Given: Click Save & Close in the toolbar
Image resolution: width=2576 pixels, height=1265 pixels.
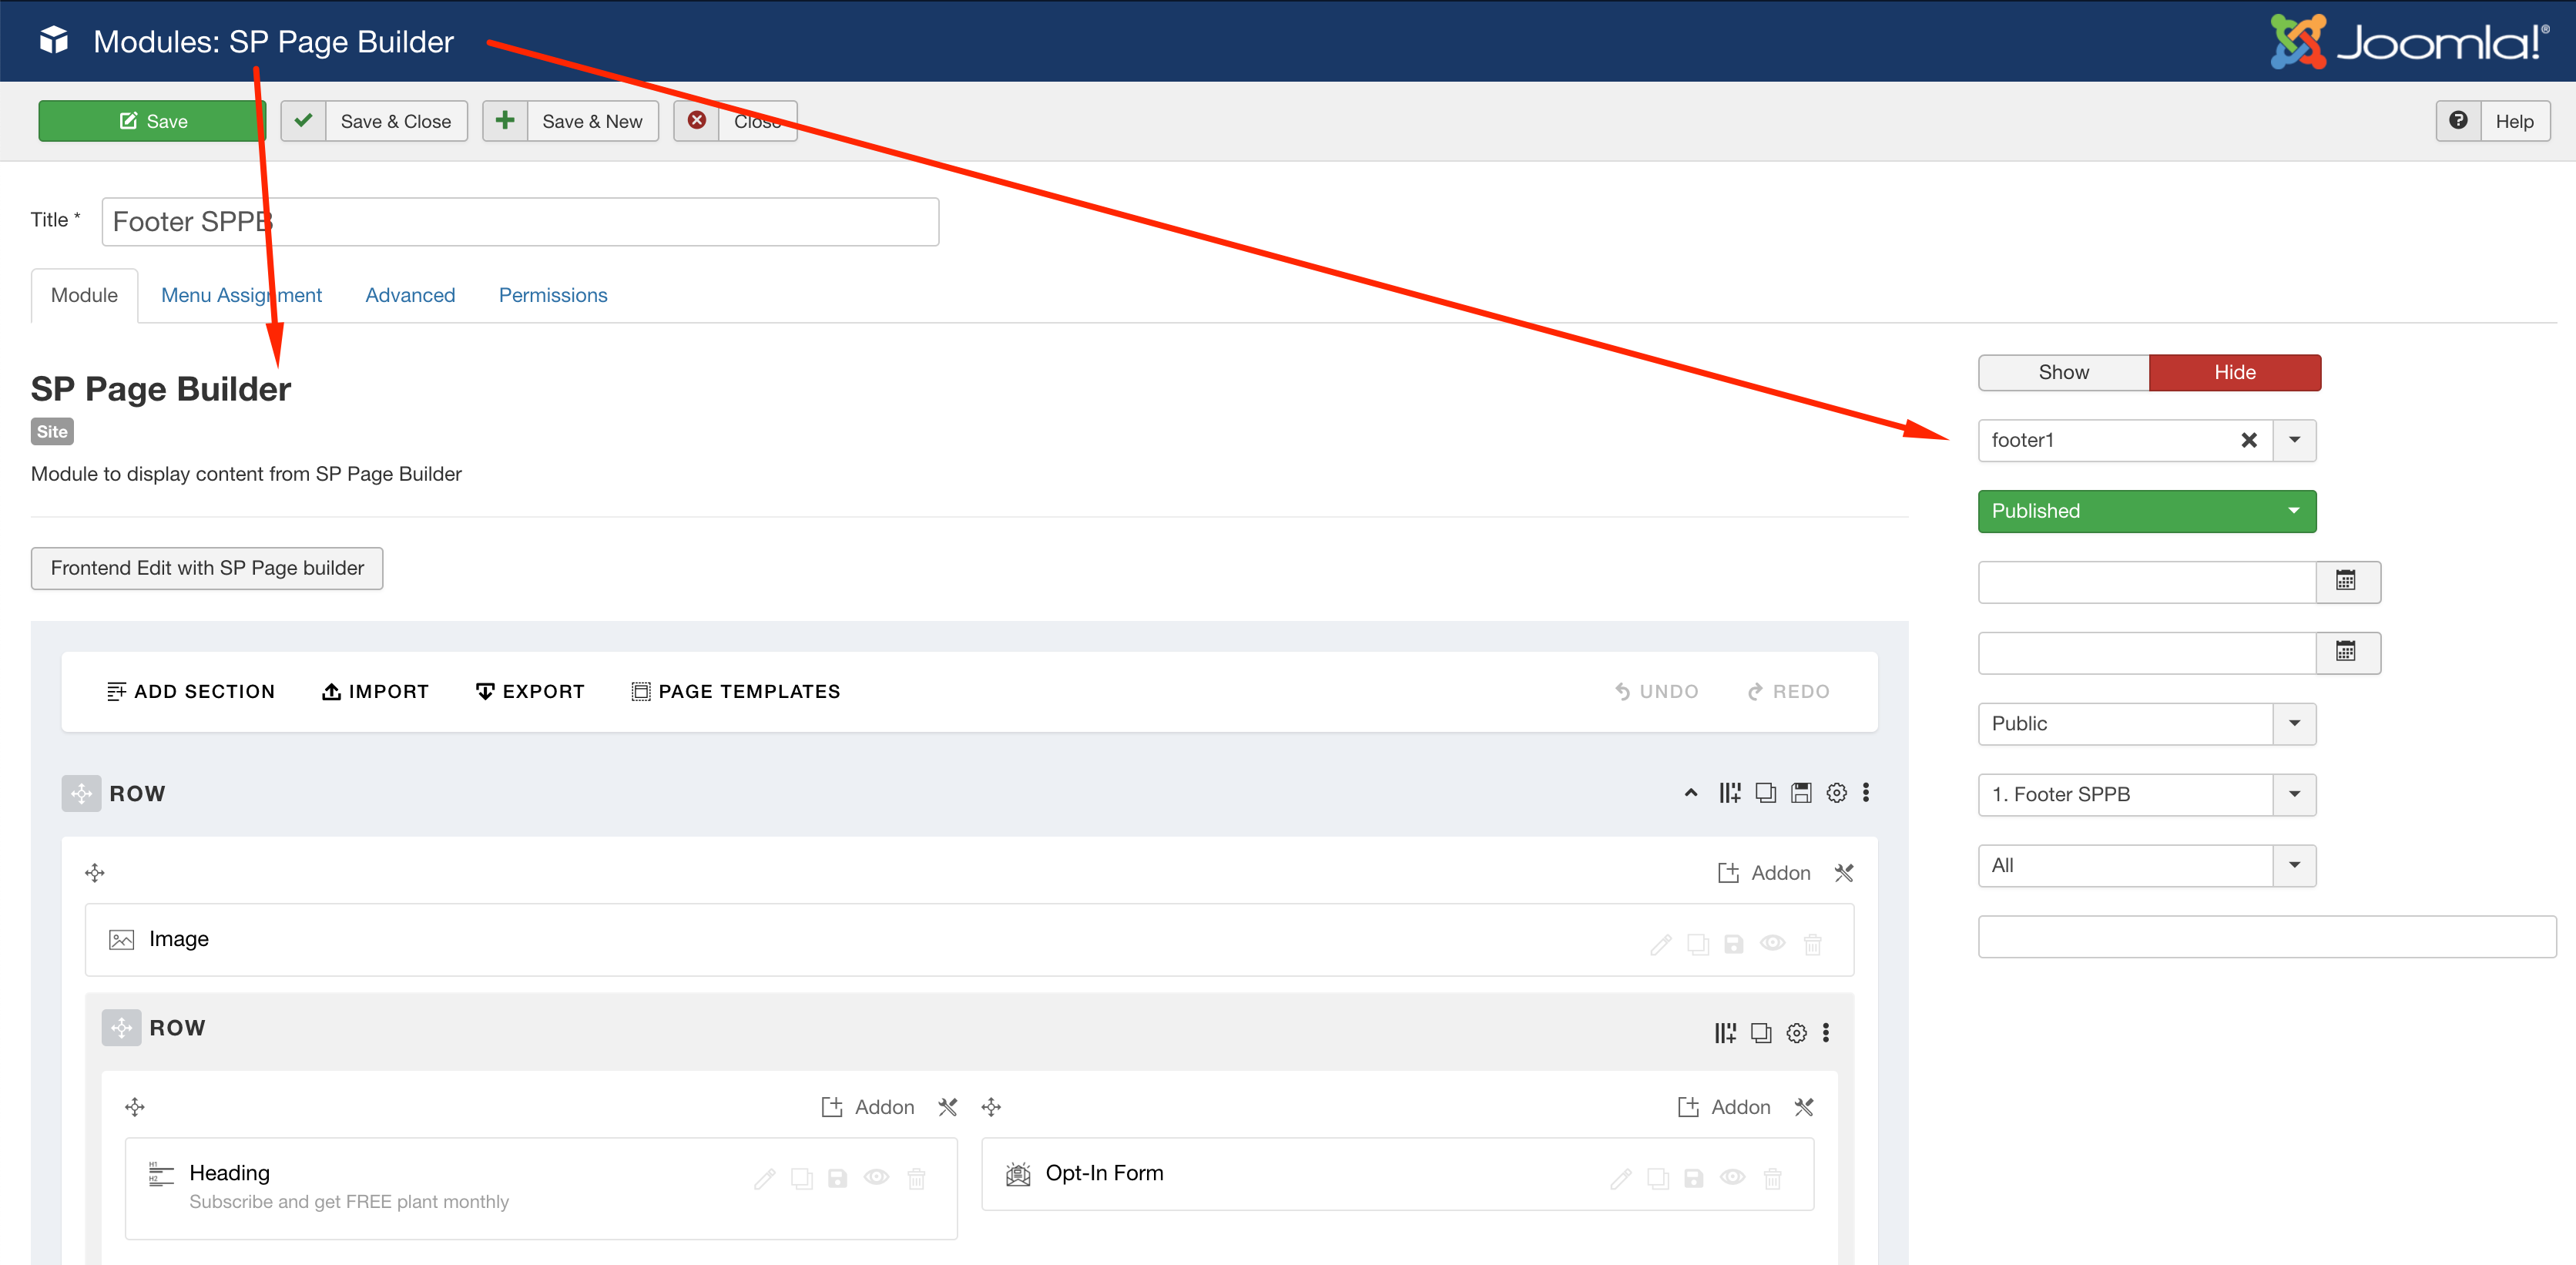Looking at the screenshot, I should [374, 120].
